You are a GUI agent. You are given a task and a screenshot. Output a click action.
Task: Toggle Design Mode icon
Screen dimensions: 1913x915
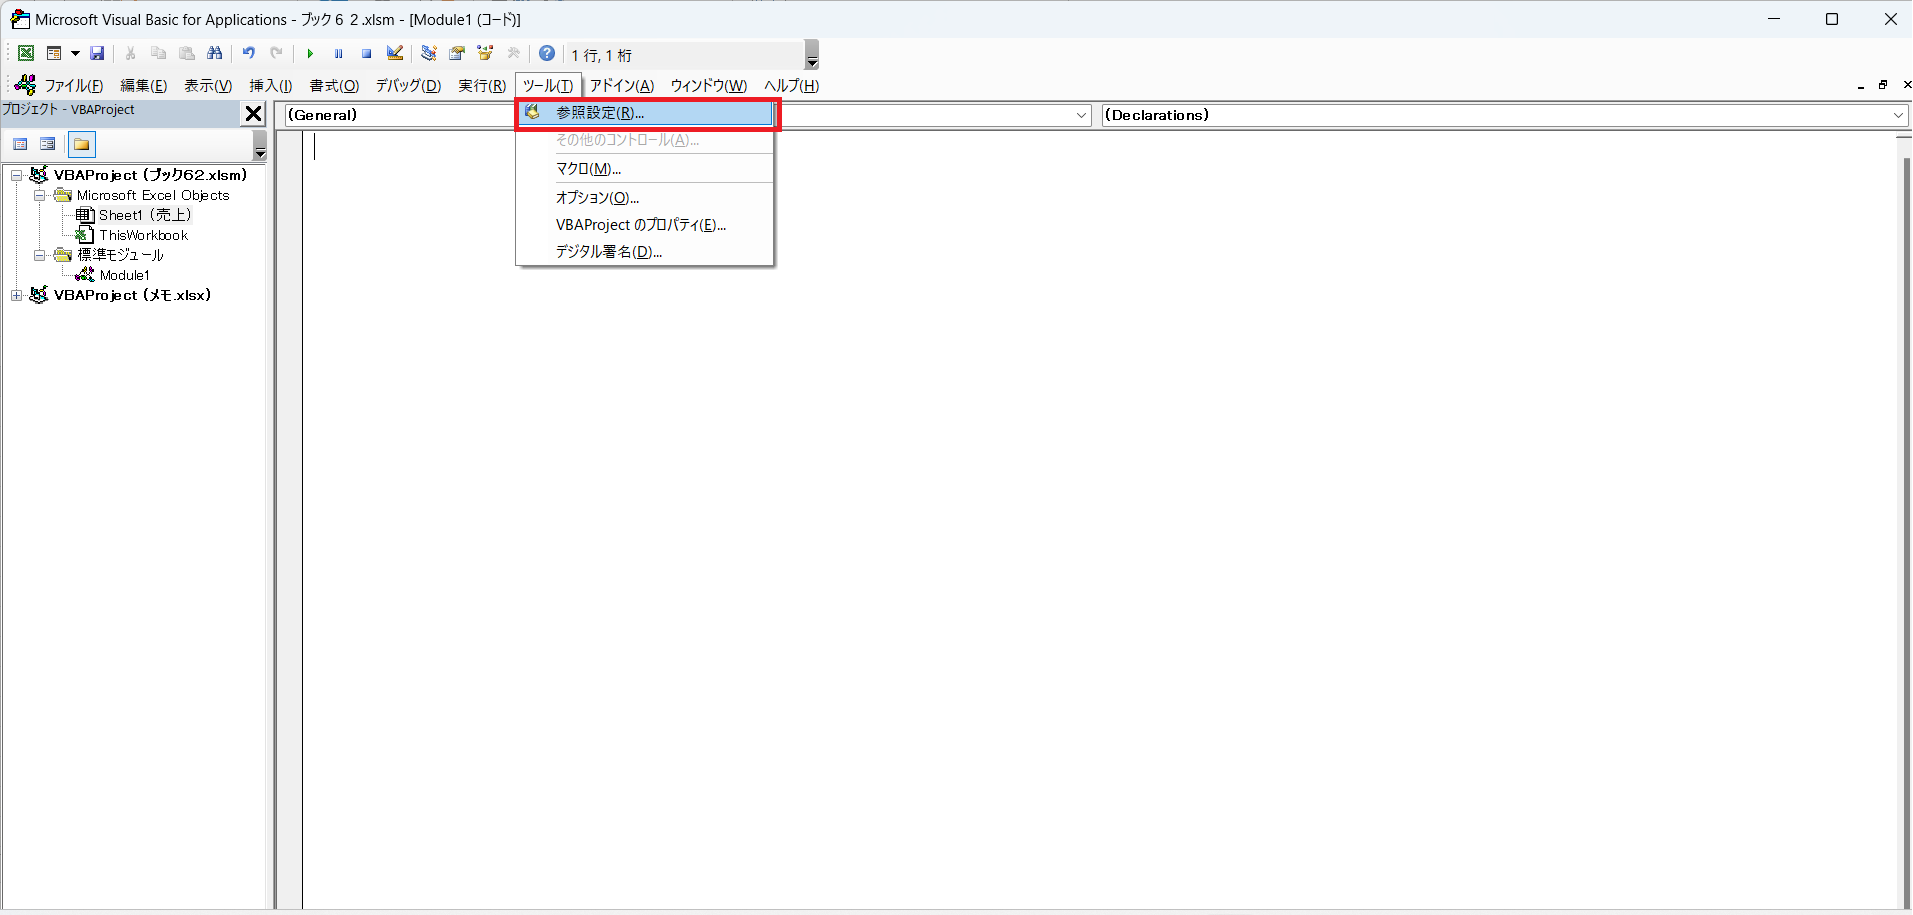[x=395, y=54]
